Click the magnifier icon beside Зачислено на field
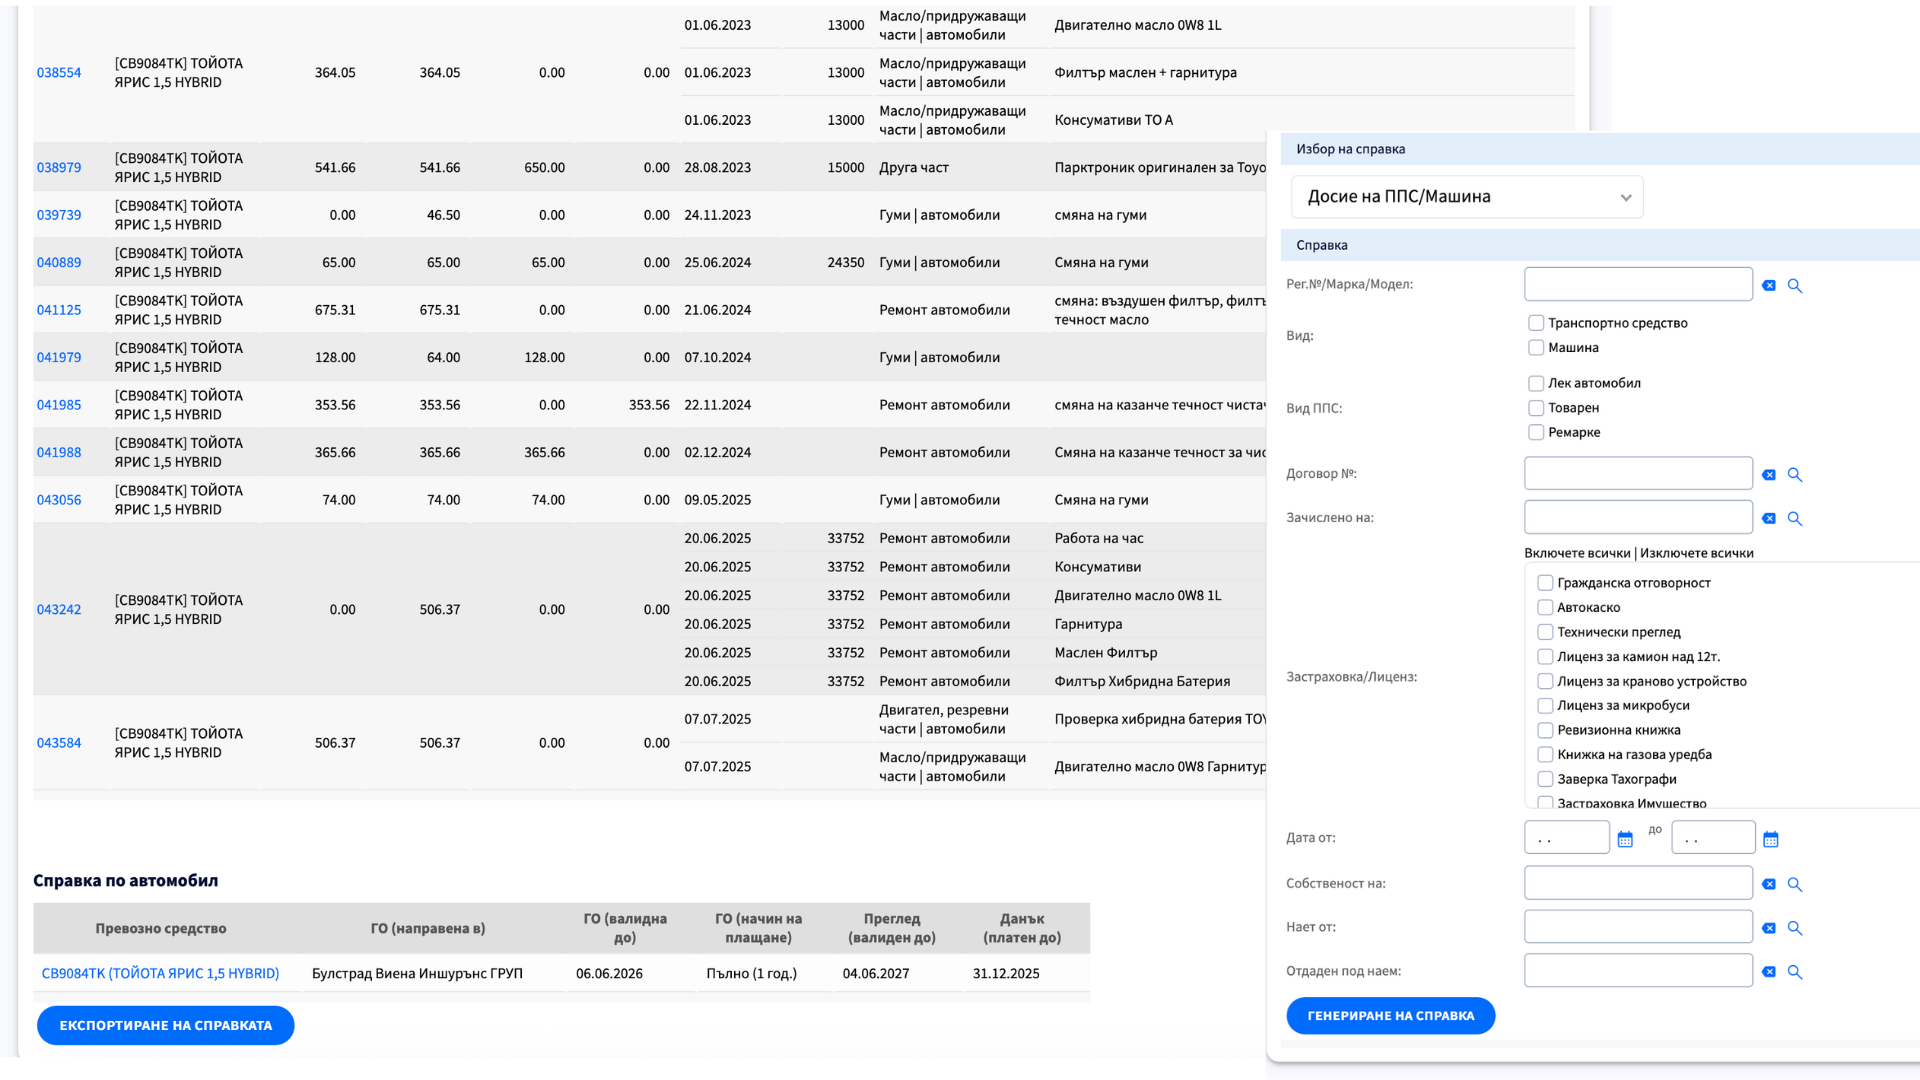The image size is (1920, 1080). 1795,519
